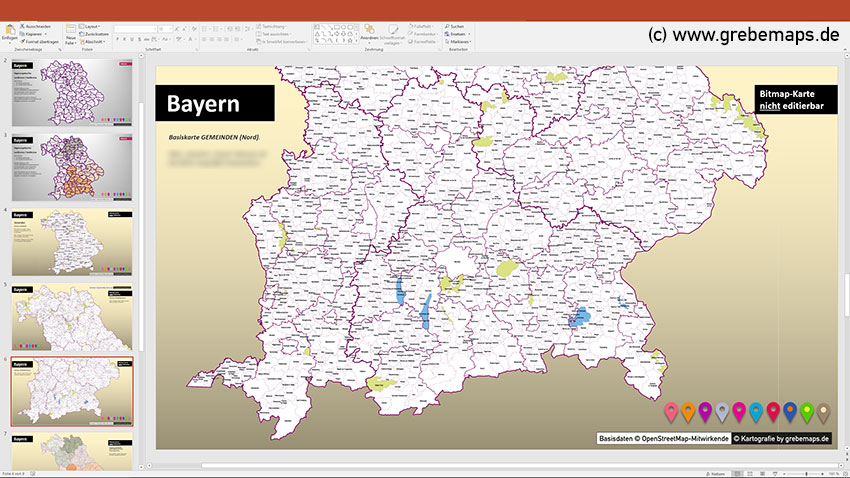The width and height of the screenshot is (850, 478).
Task: Expand the Abschnitt dropdown
Action: [x=93, y=40]
